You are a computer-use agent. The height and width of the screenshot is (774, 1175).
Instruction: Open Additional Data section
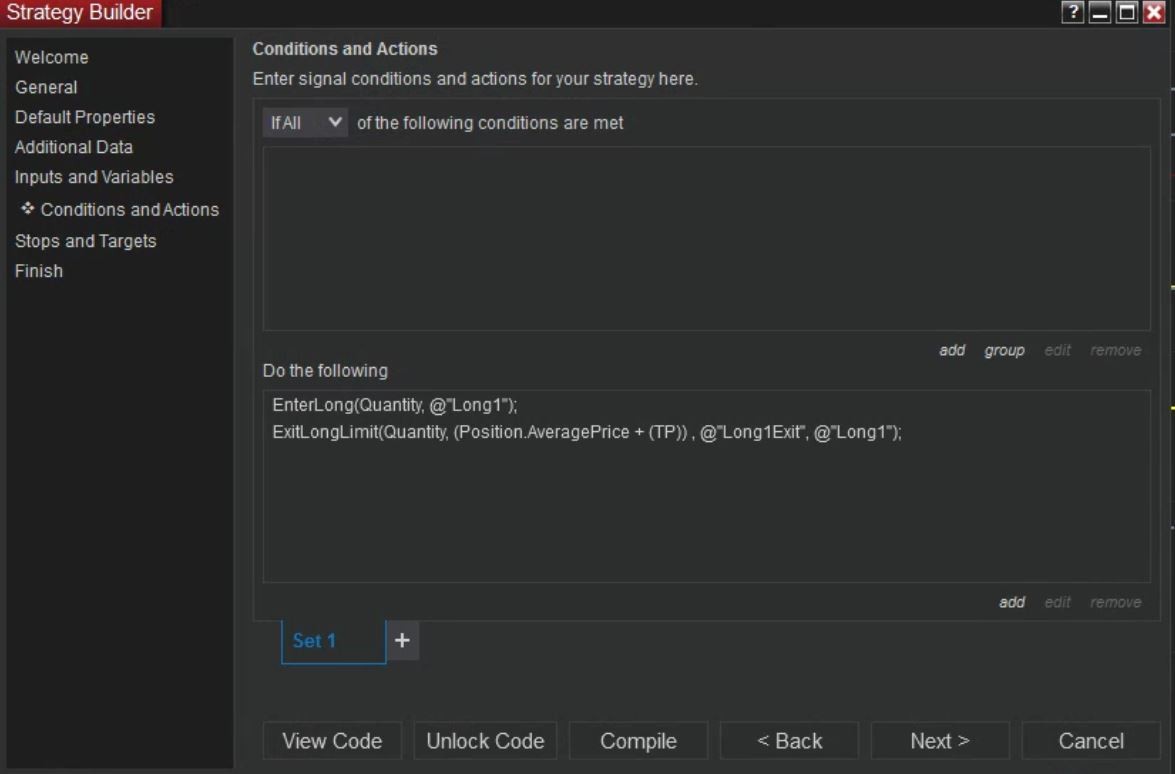pos(74,147)
